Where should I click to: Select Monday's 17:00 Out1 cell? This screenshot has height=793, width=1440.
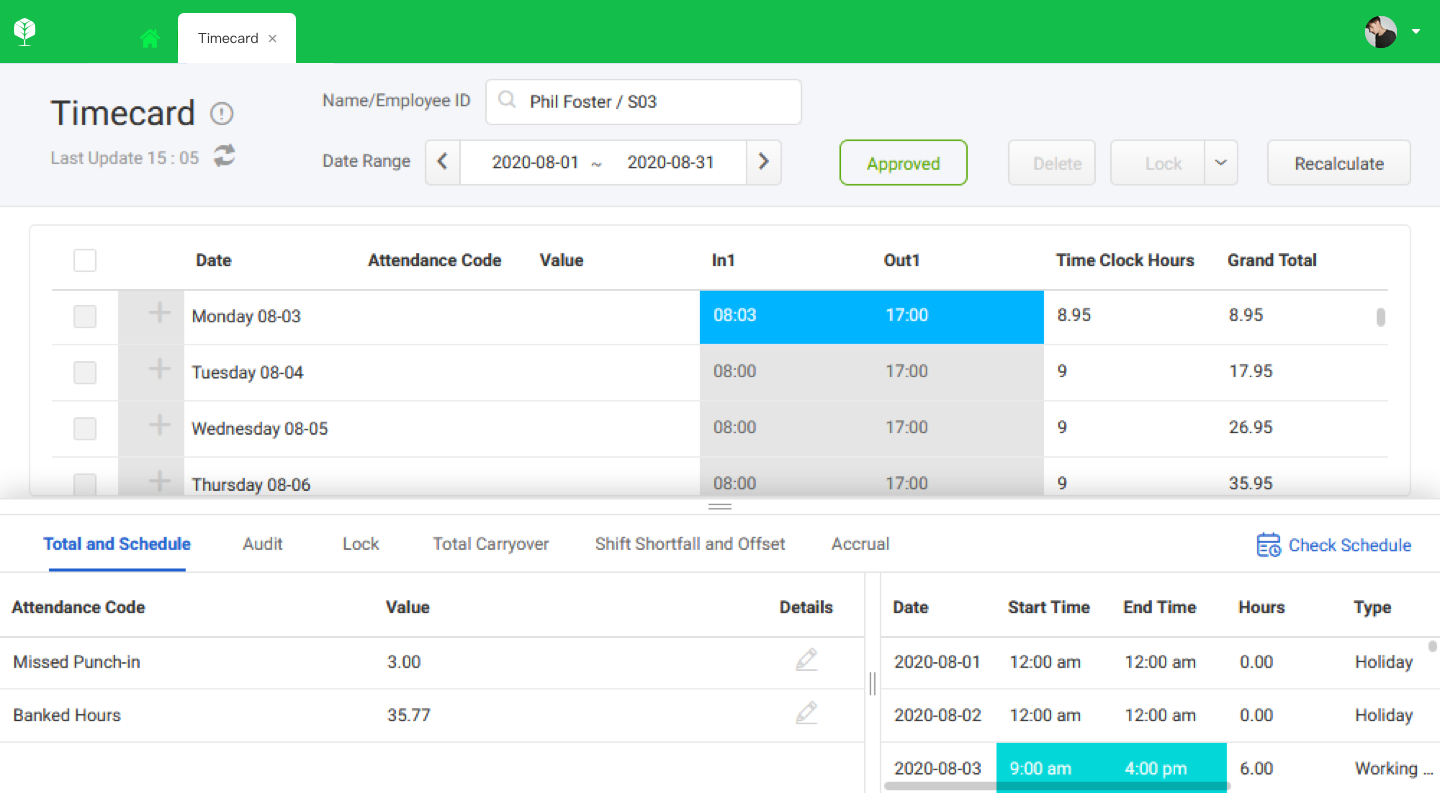coord(958,316)
